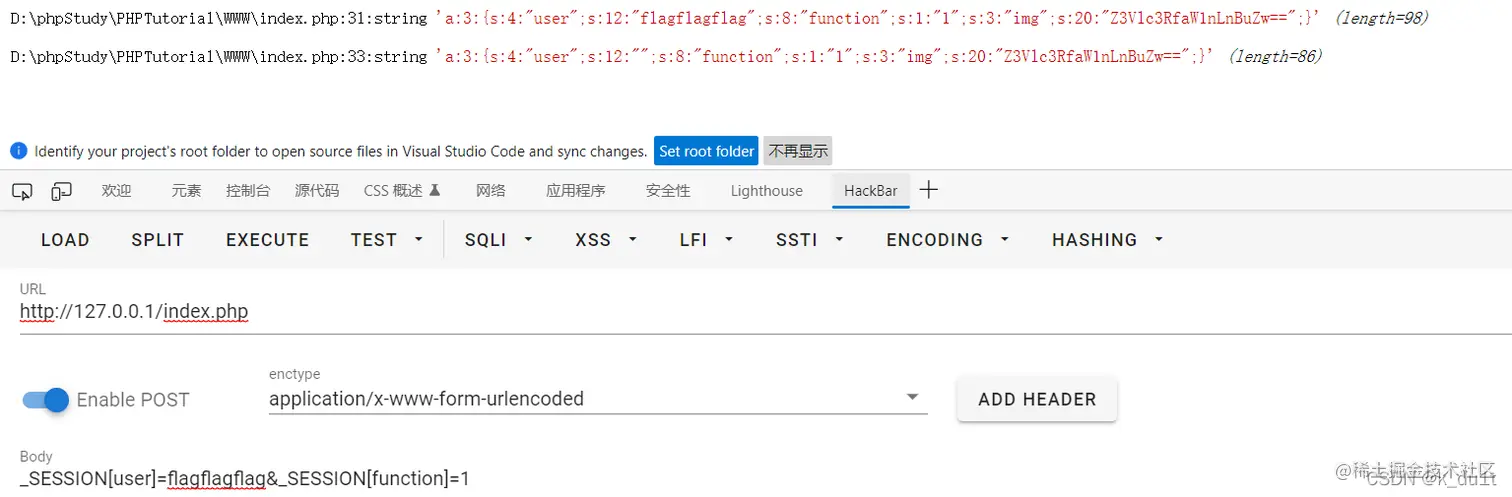
Task: Switch to the 元素 tab
Action: tap(186, 190)
